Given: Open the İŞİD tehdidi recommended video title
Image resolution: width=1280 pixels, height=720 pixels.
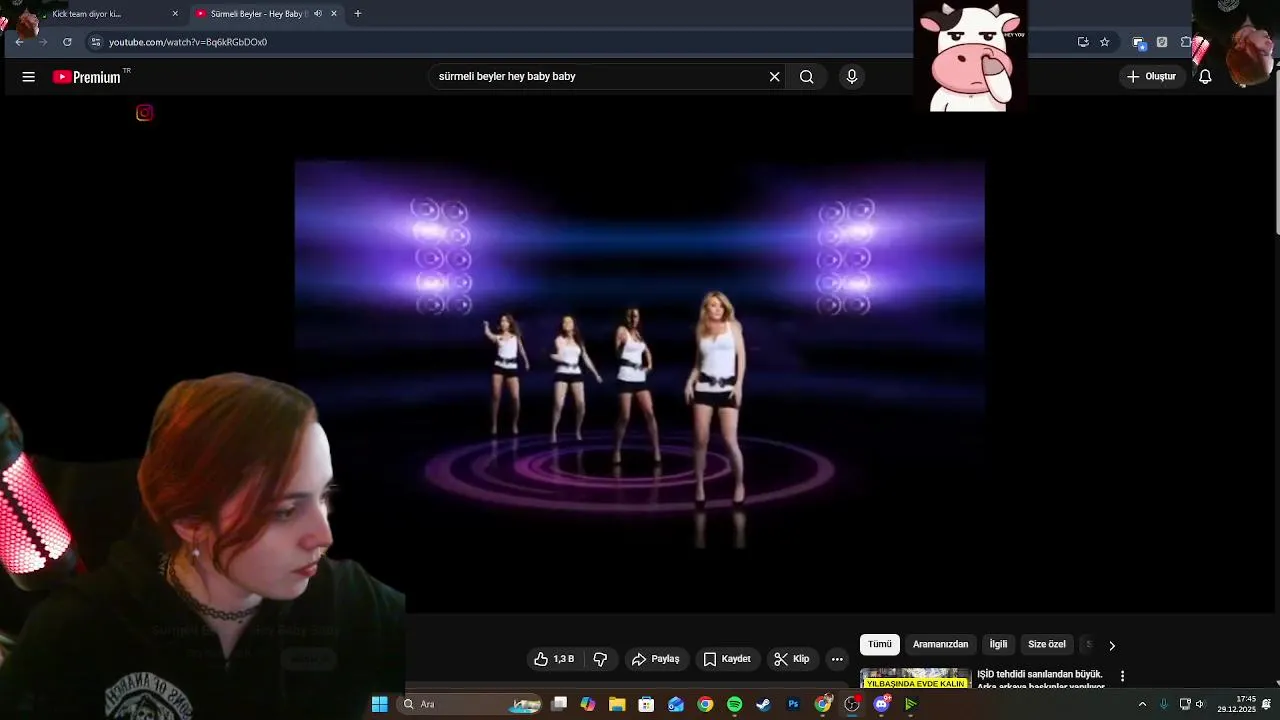Looking at the screenshot, I should coord(1040,680).
